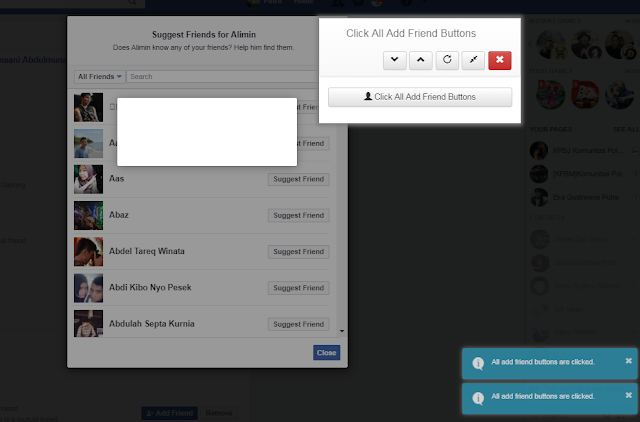The image size is (640, 422).
Task: Click the up chevron button in extension popup
Action: [420, 60]
